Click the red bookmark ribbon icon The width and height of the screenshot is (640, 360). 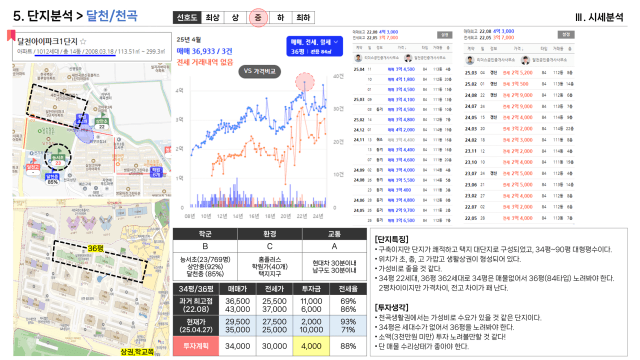11,36
